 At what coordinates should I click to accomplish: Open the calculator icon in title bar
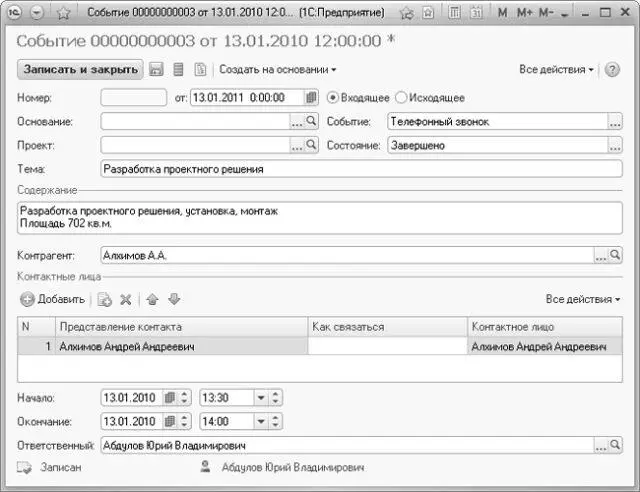click(454, 13)
